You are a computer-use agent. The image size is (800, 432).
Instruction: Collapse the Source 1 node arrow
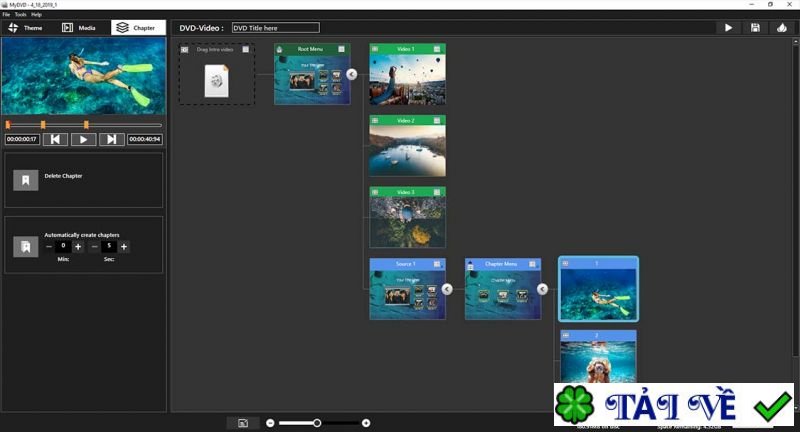point(447,289)
